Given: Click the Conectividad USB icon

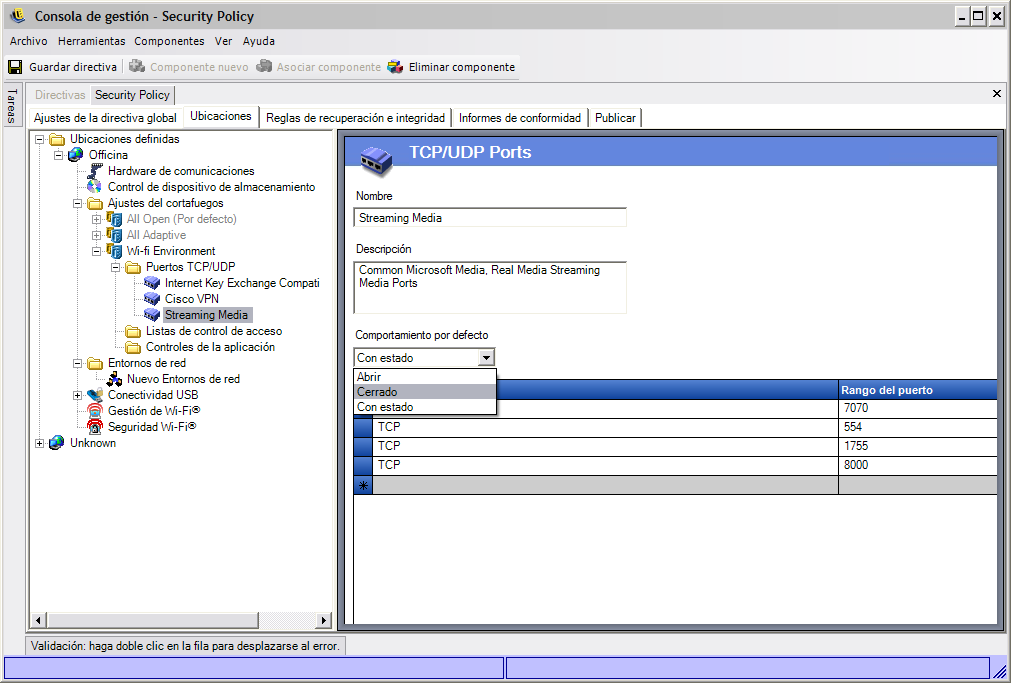Looking at the screenshot, I should [95, 395].
